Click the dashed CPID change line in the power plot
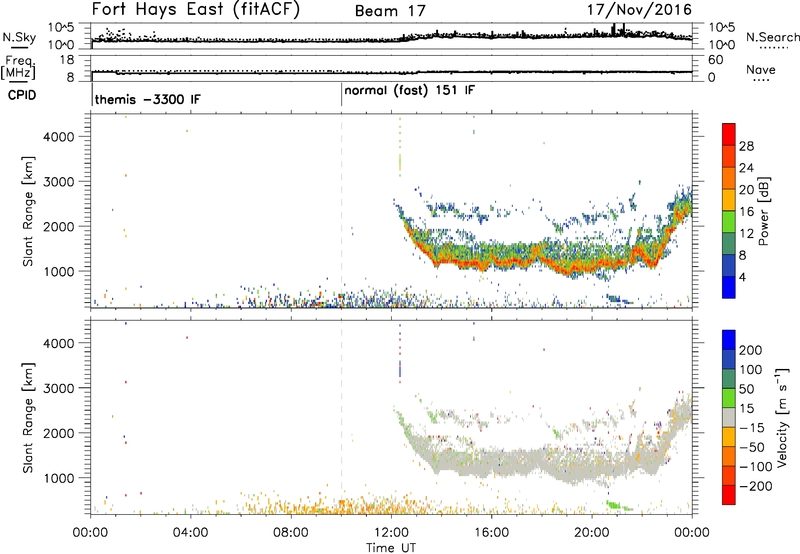The image size is (800, 554). coord(341,211)
